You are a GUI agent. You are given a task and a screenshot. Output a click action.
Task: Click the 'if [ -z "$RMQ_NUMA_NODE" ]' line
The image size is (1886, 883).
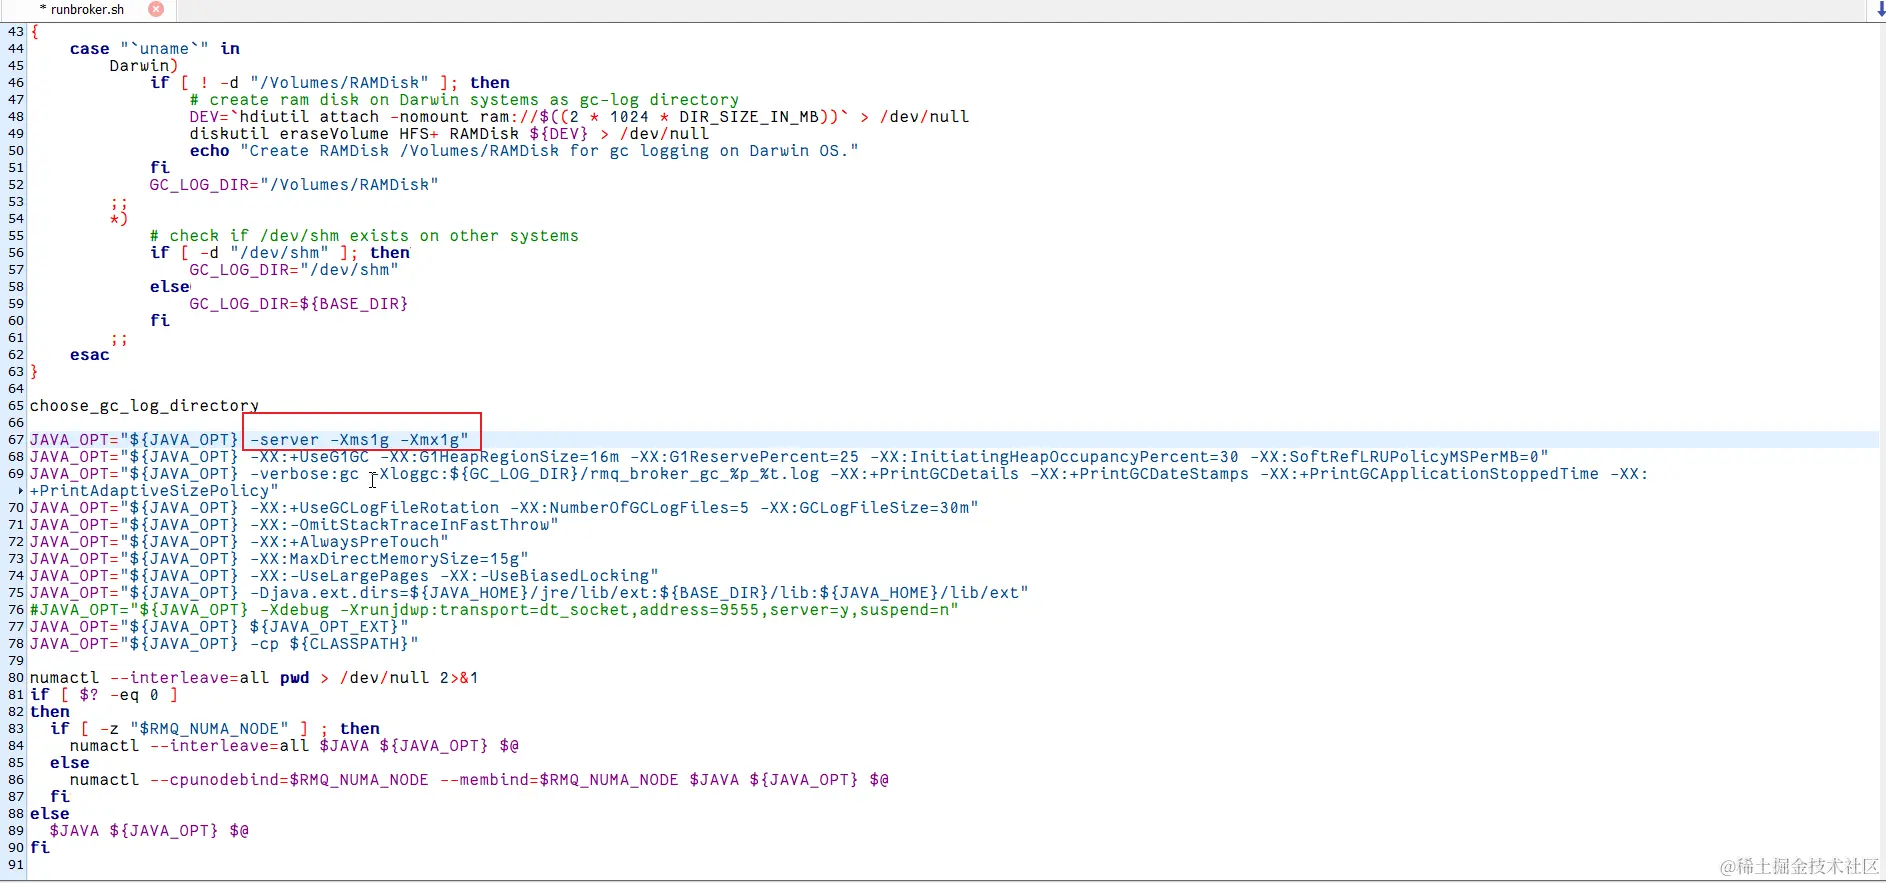(x=215, y=728)
